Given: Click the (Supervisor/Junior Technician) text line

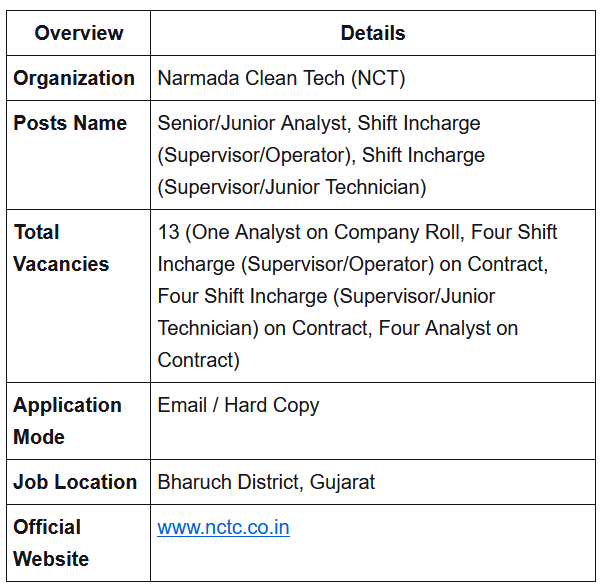Looking at the screenshot, I should coord(292,187).
